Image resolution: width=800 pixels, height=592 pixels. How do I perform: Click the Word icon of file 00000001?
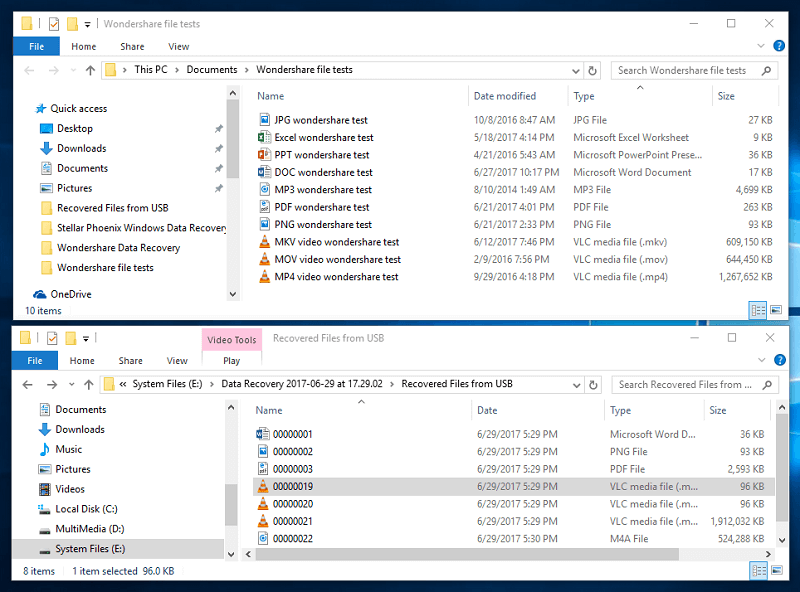[263, 434]
